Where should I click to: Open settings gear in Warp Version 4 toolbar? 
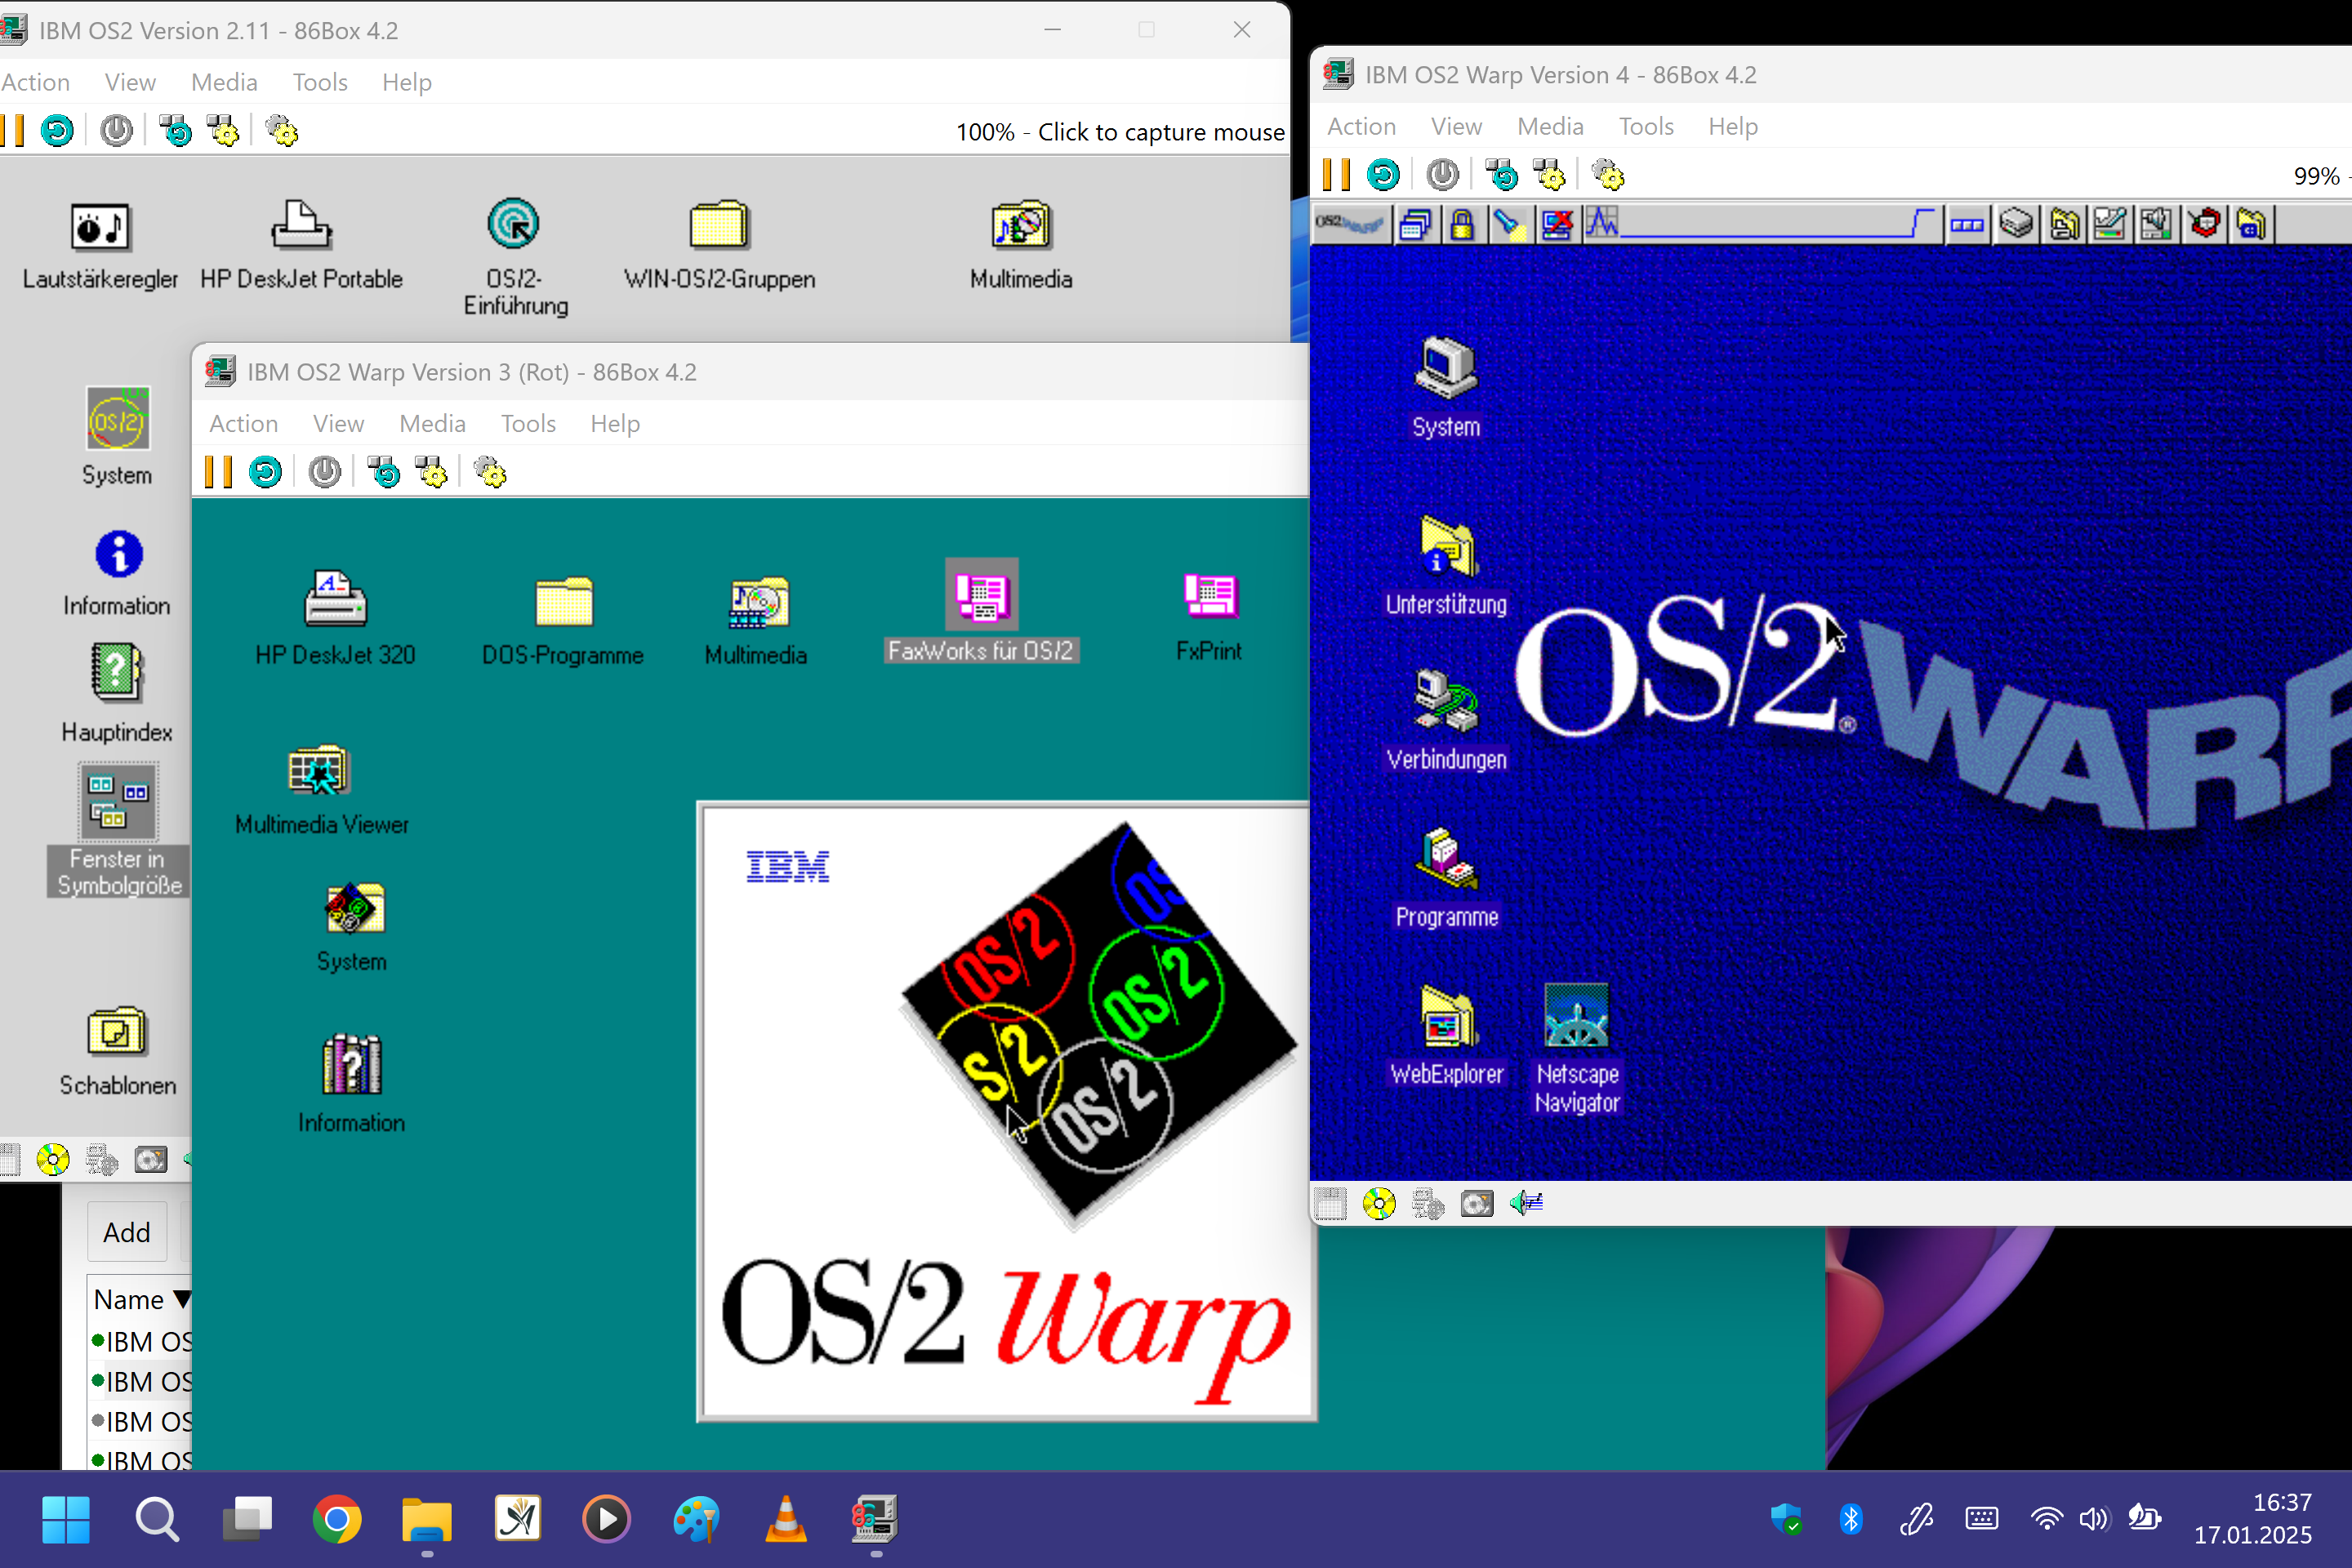pos(1608,175)
